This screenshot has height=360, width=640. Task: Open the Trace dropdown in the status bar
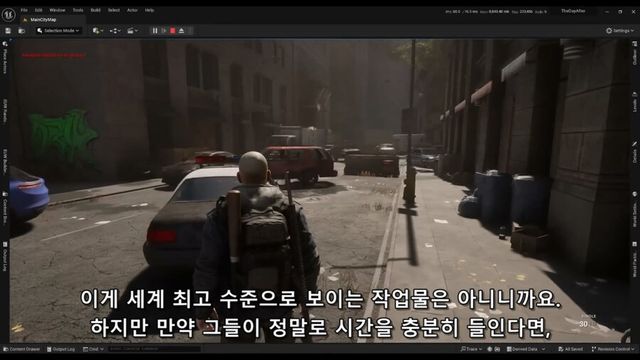tap(471, 349)
